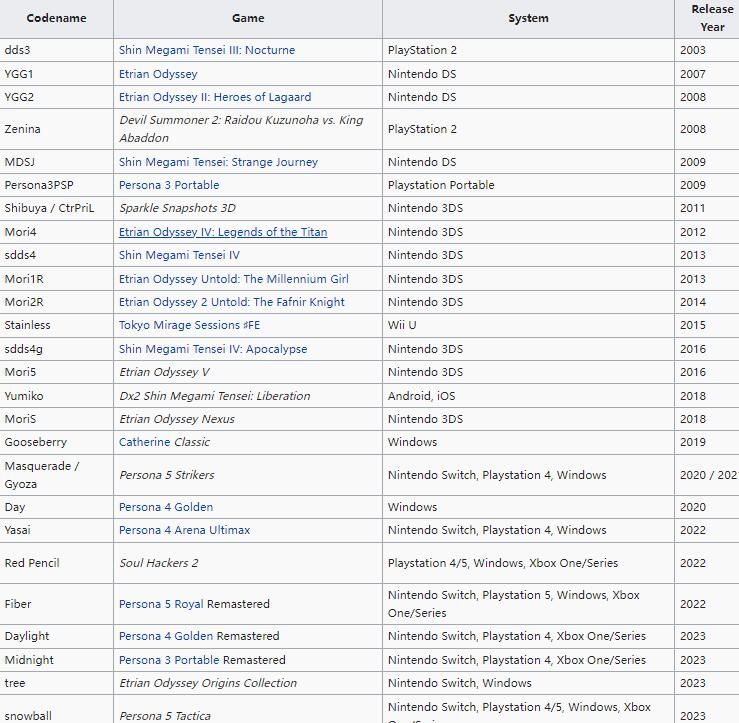Image resolution: width=739 pixels, height=723 pixels.
Task: Select the Shibuya / CtrPriL codename cell
Action: (x=57, y=208)
